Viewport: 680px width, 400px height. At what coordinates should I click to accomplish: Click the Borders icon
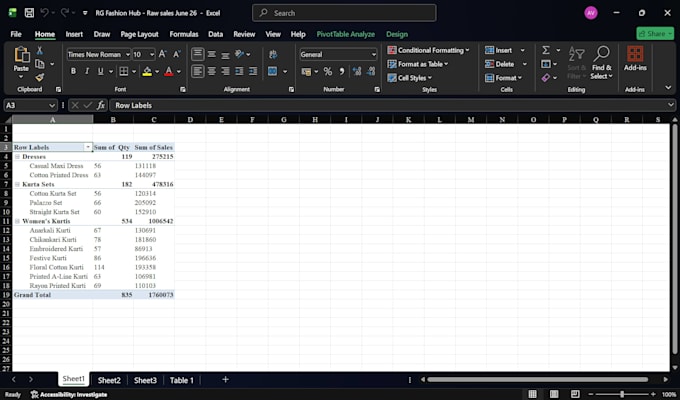tap(124, 71)
